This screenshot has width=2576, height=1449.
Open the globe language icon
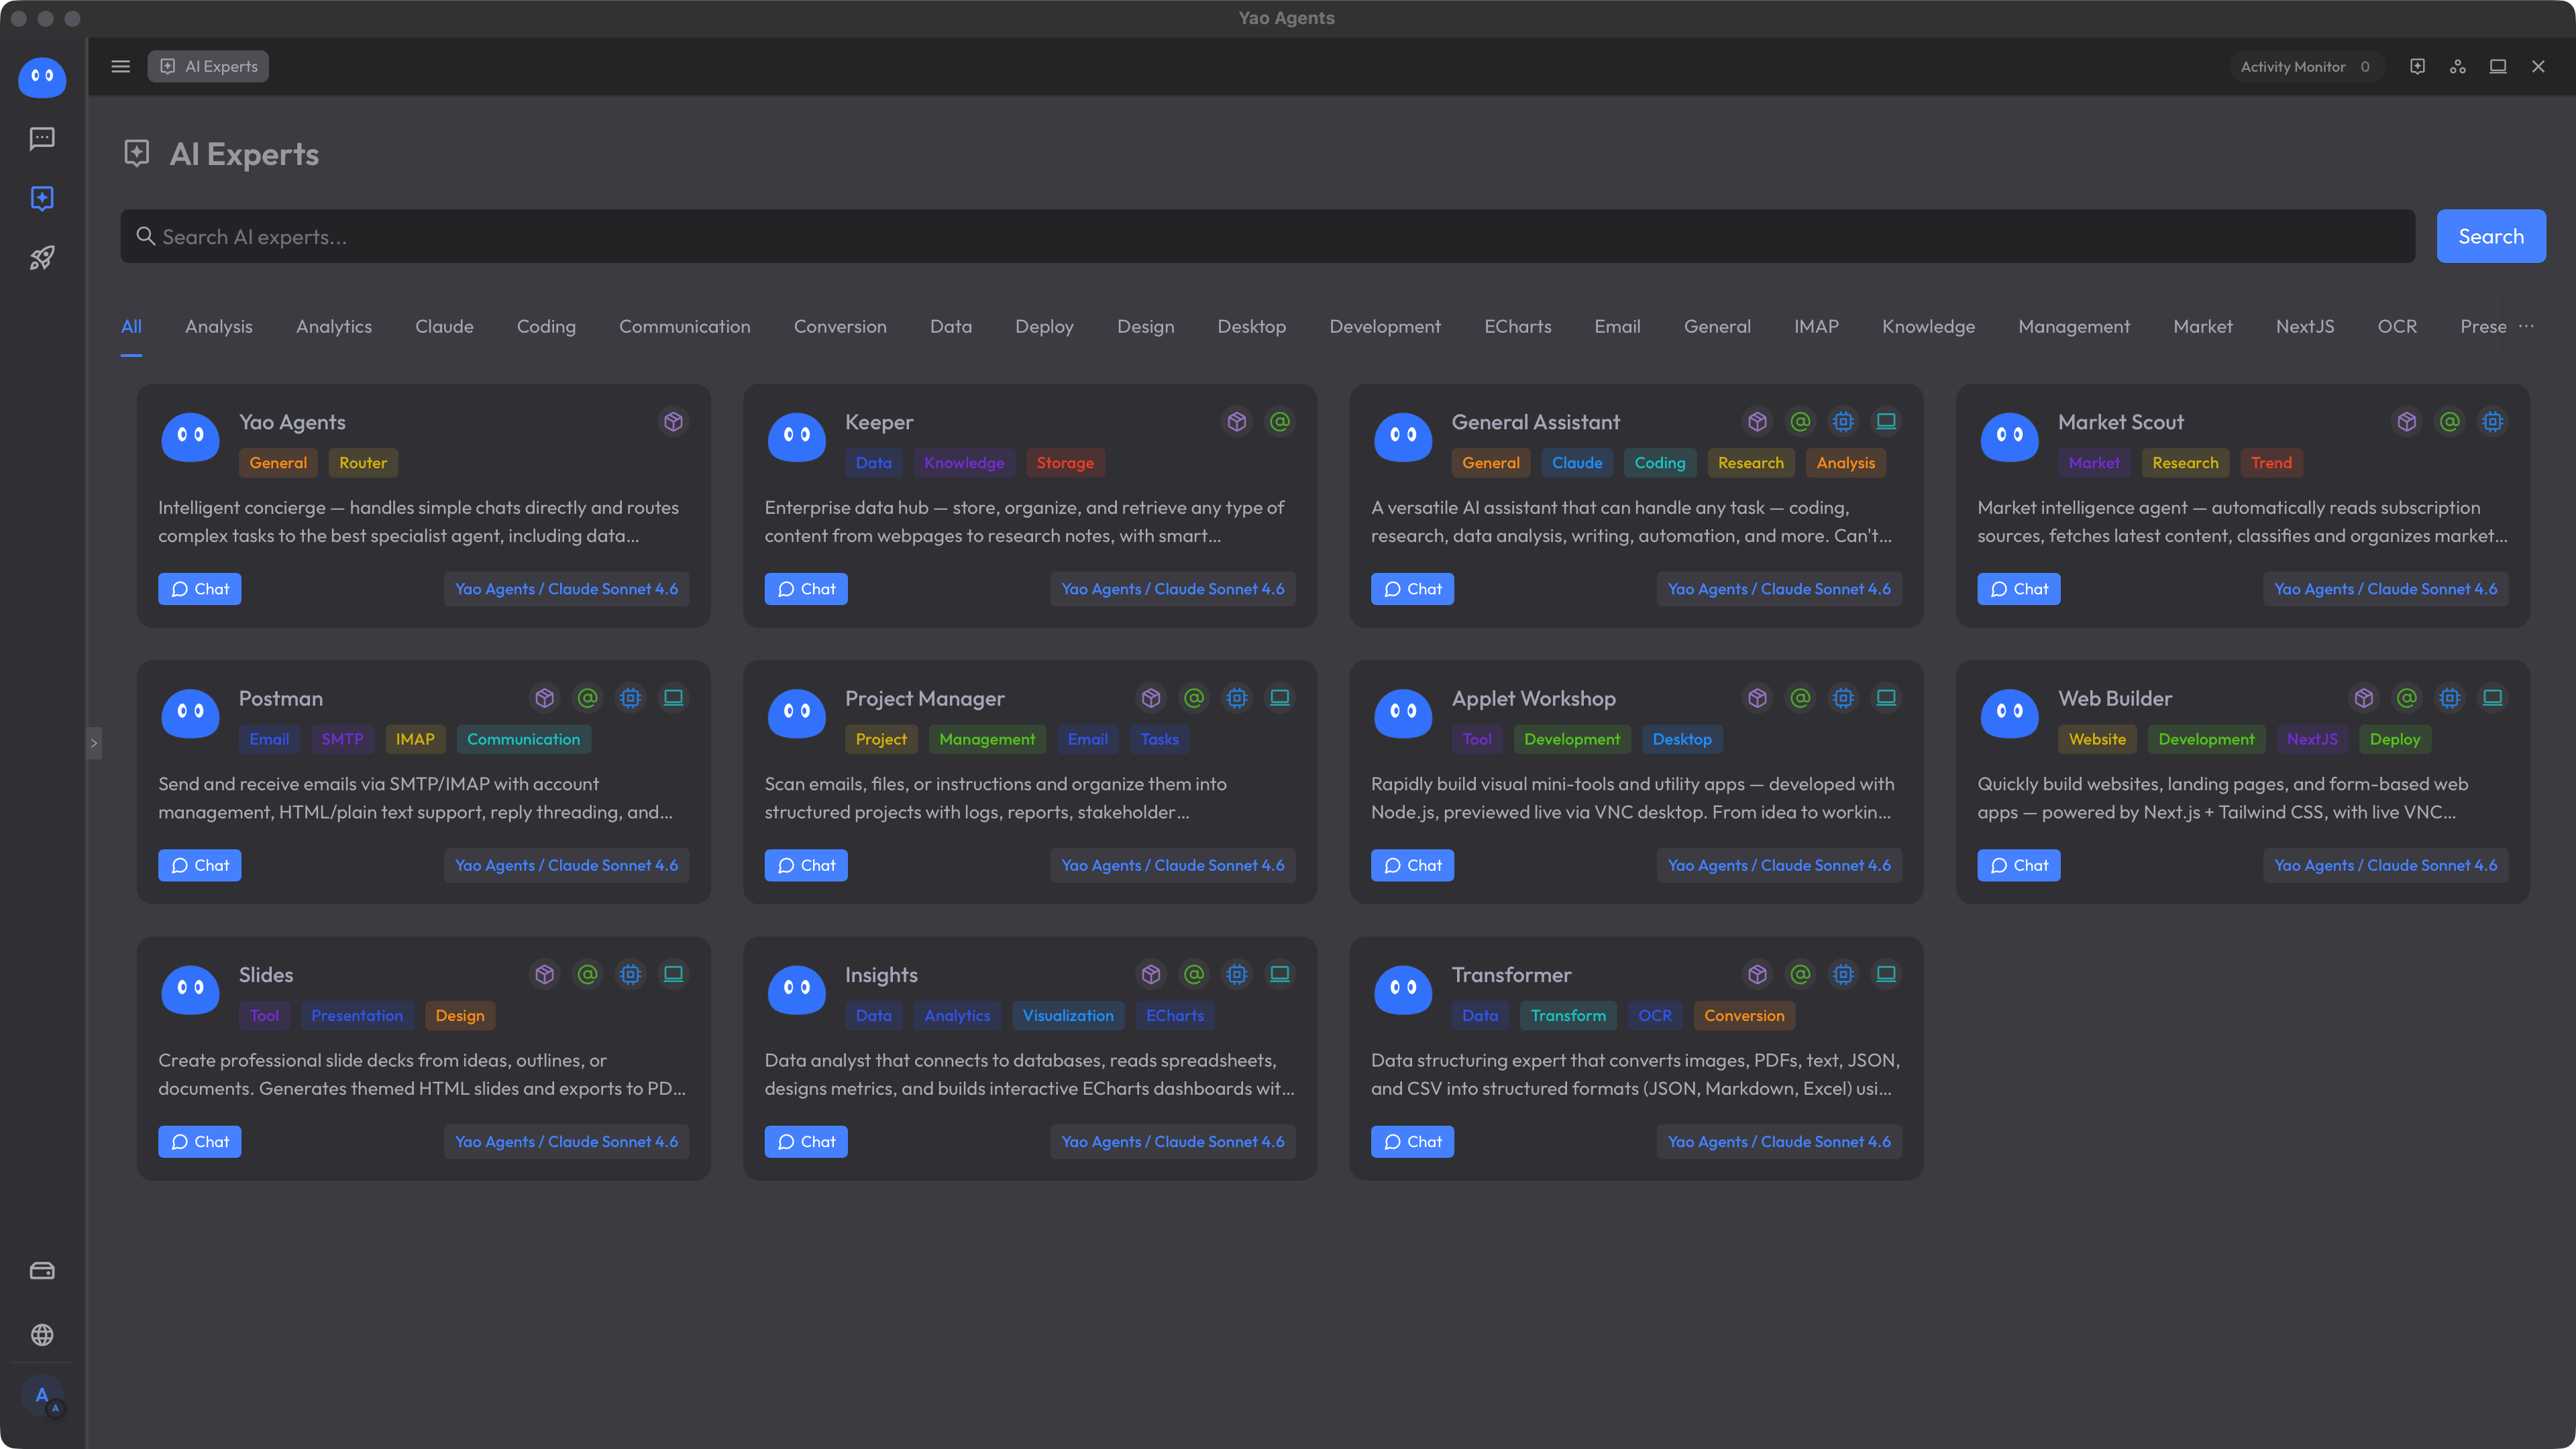click(x=42, y=1335)
